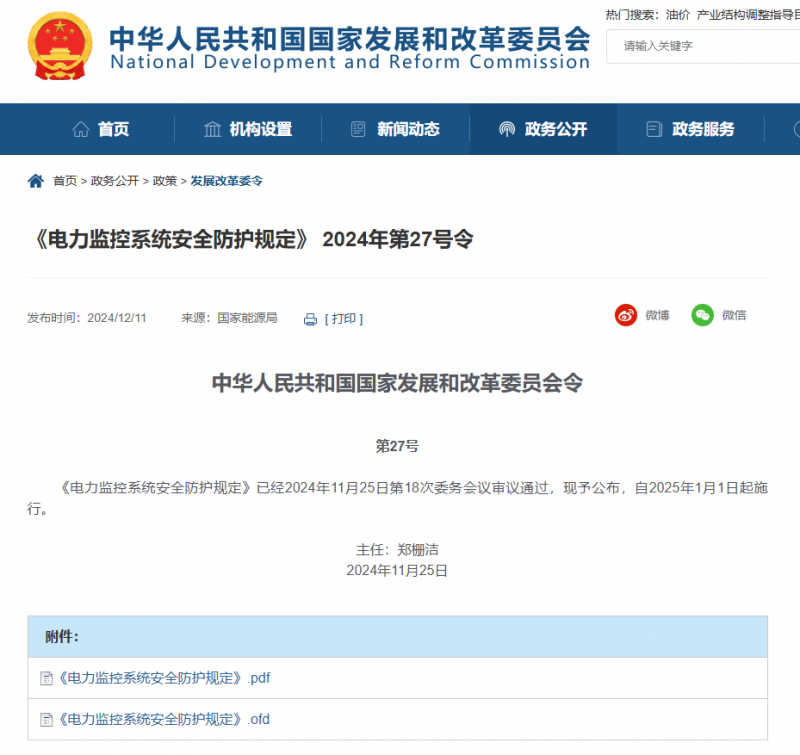
Task: Share via Weibo icon
Action: click(626, 315)
